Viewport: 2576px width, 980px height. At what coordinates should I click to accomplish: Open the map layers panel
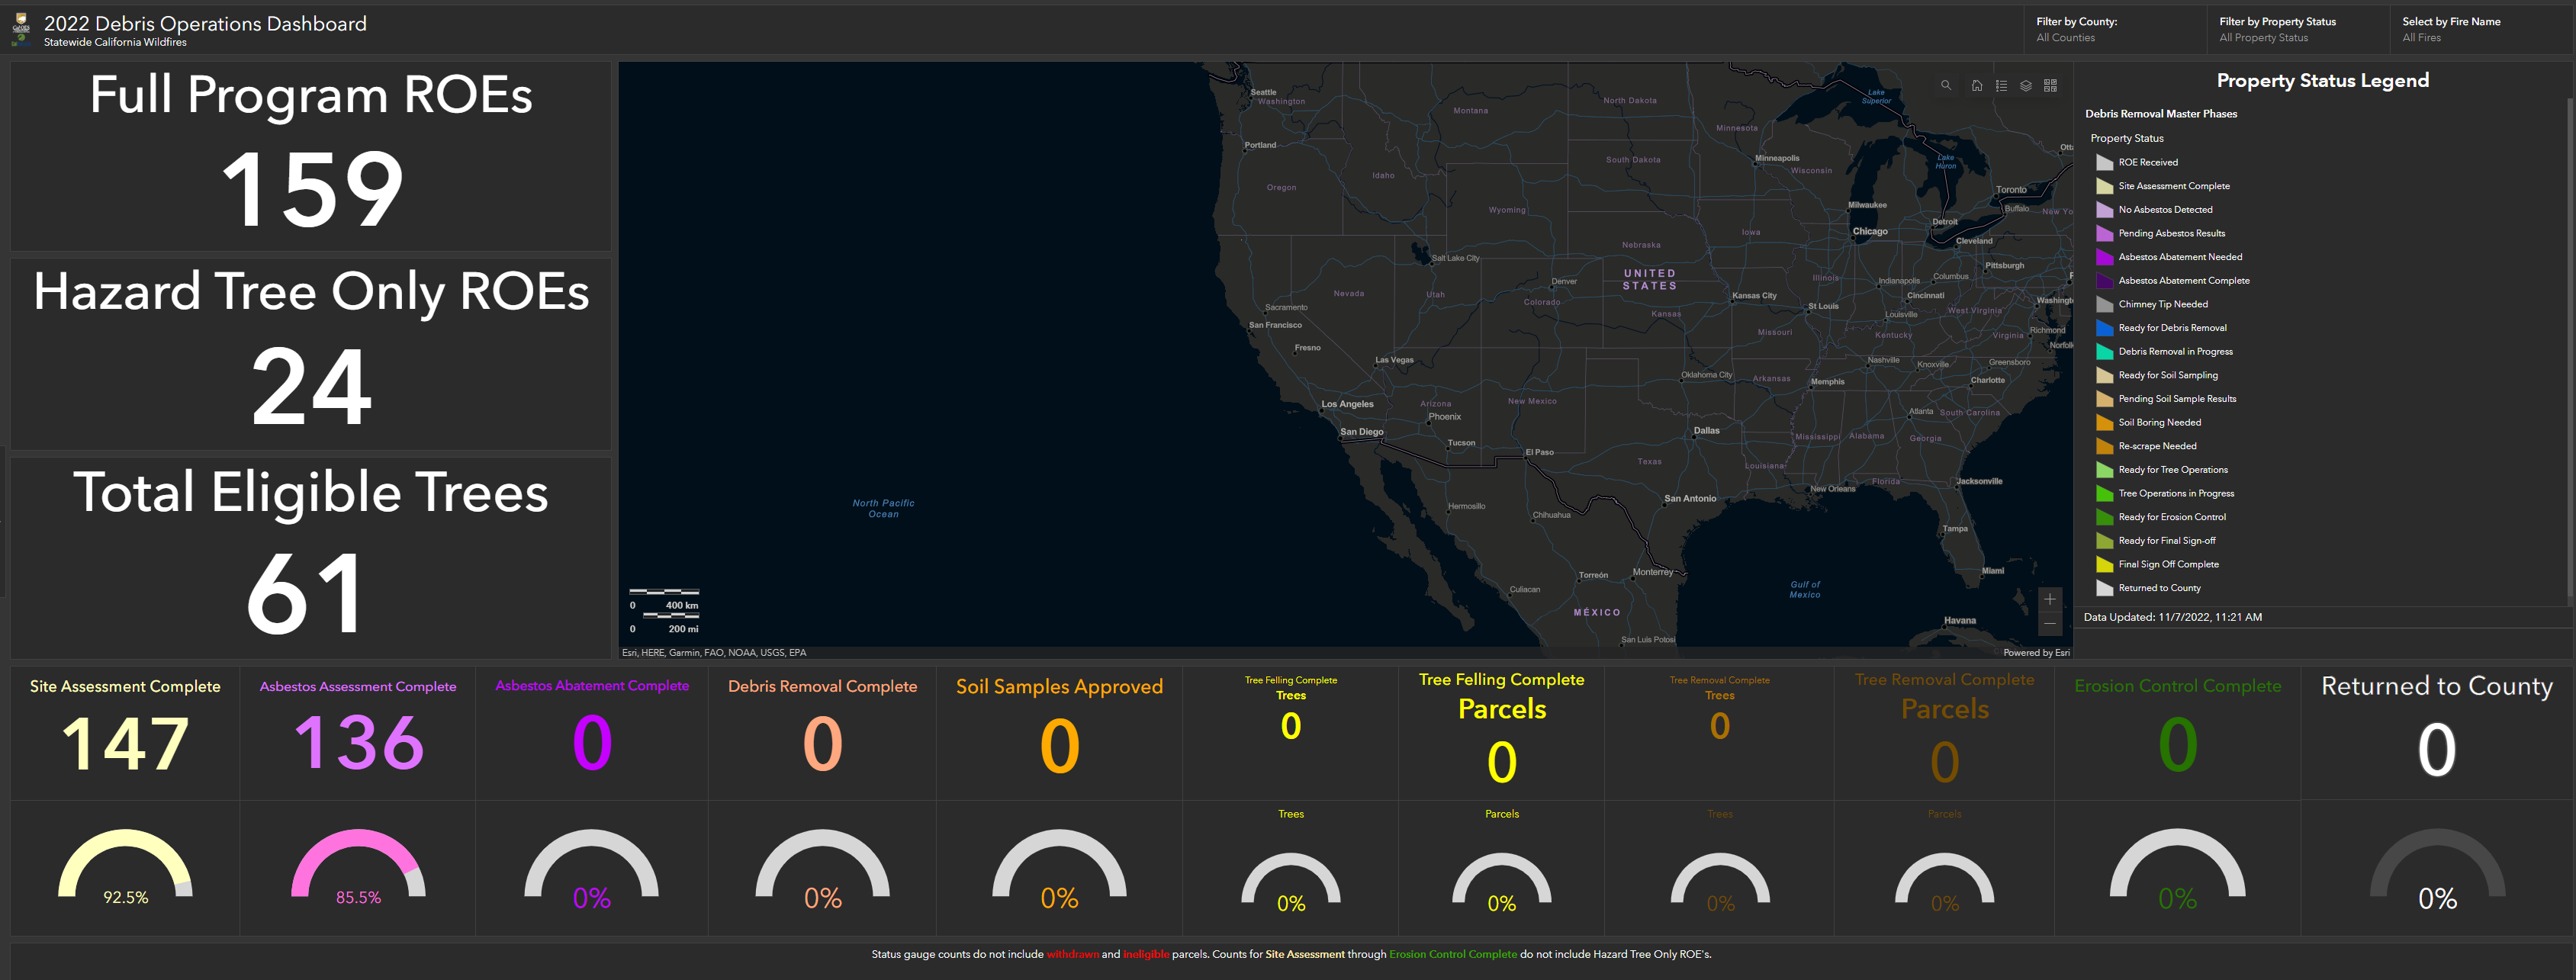click(2025, 86)
